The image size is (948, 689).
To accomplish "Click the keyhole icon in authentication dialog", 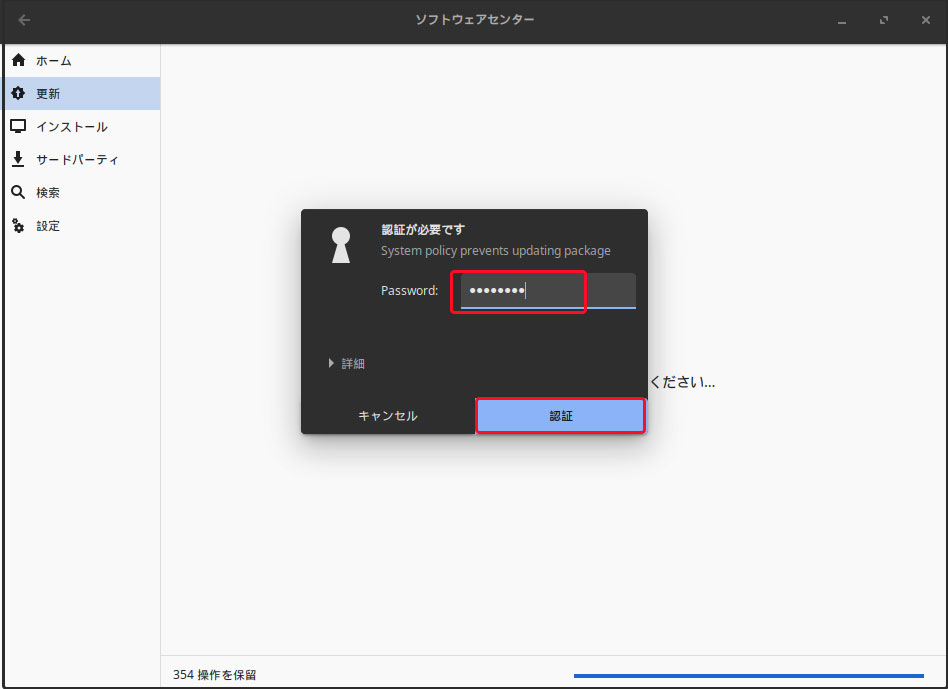I will coord(341,245).
